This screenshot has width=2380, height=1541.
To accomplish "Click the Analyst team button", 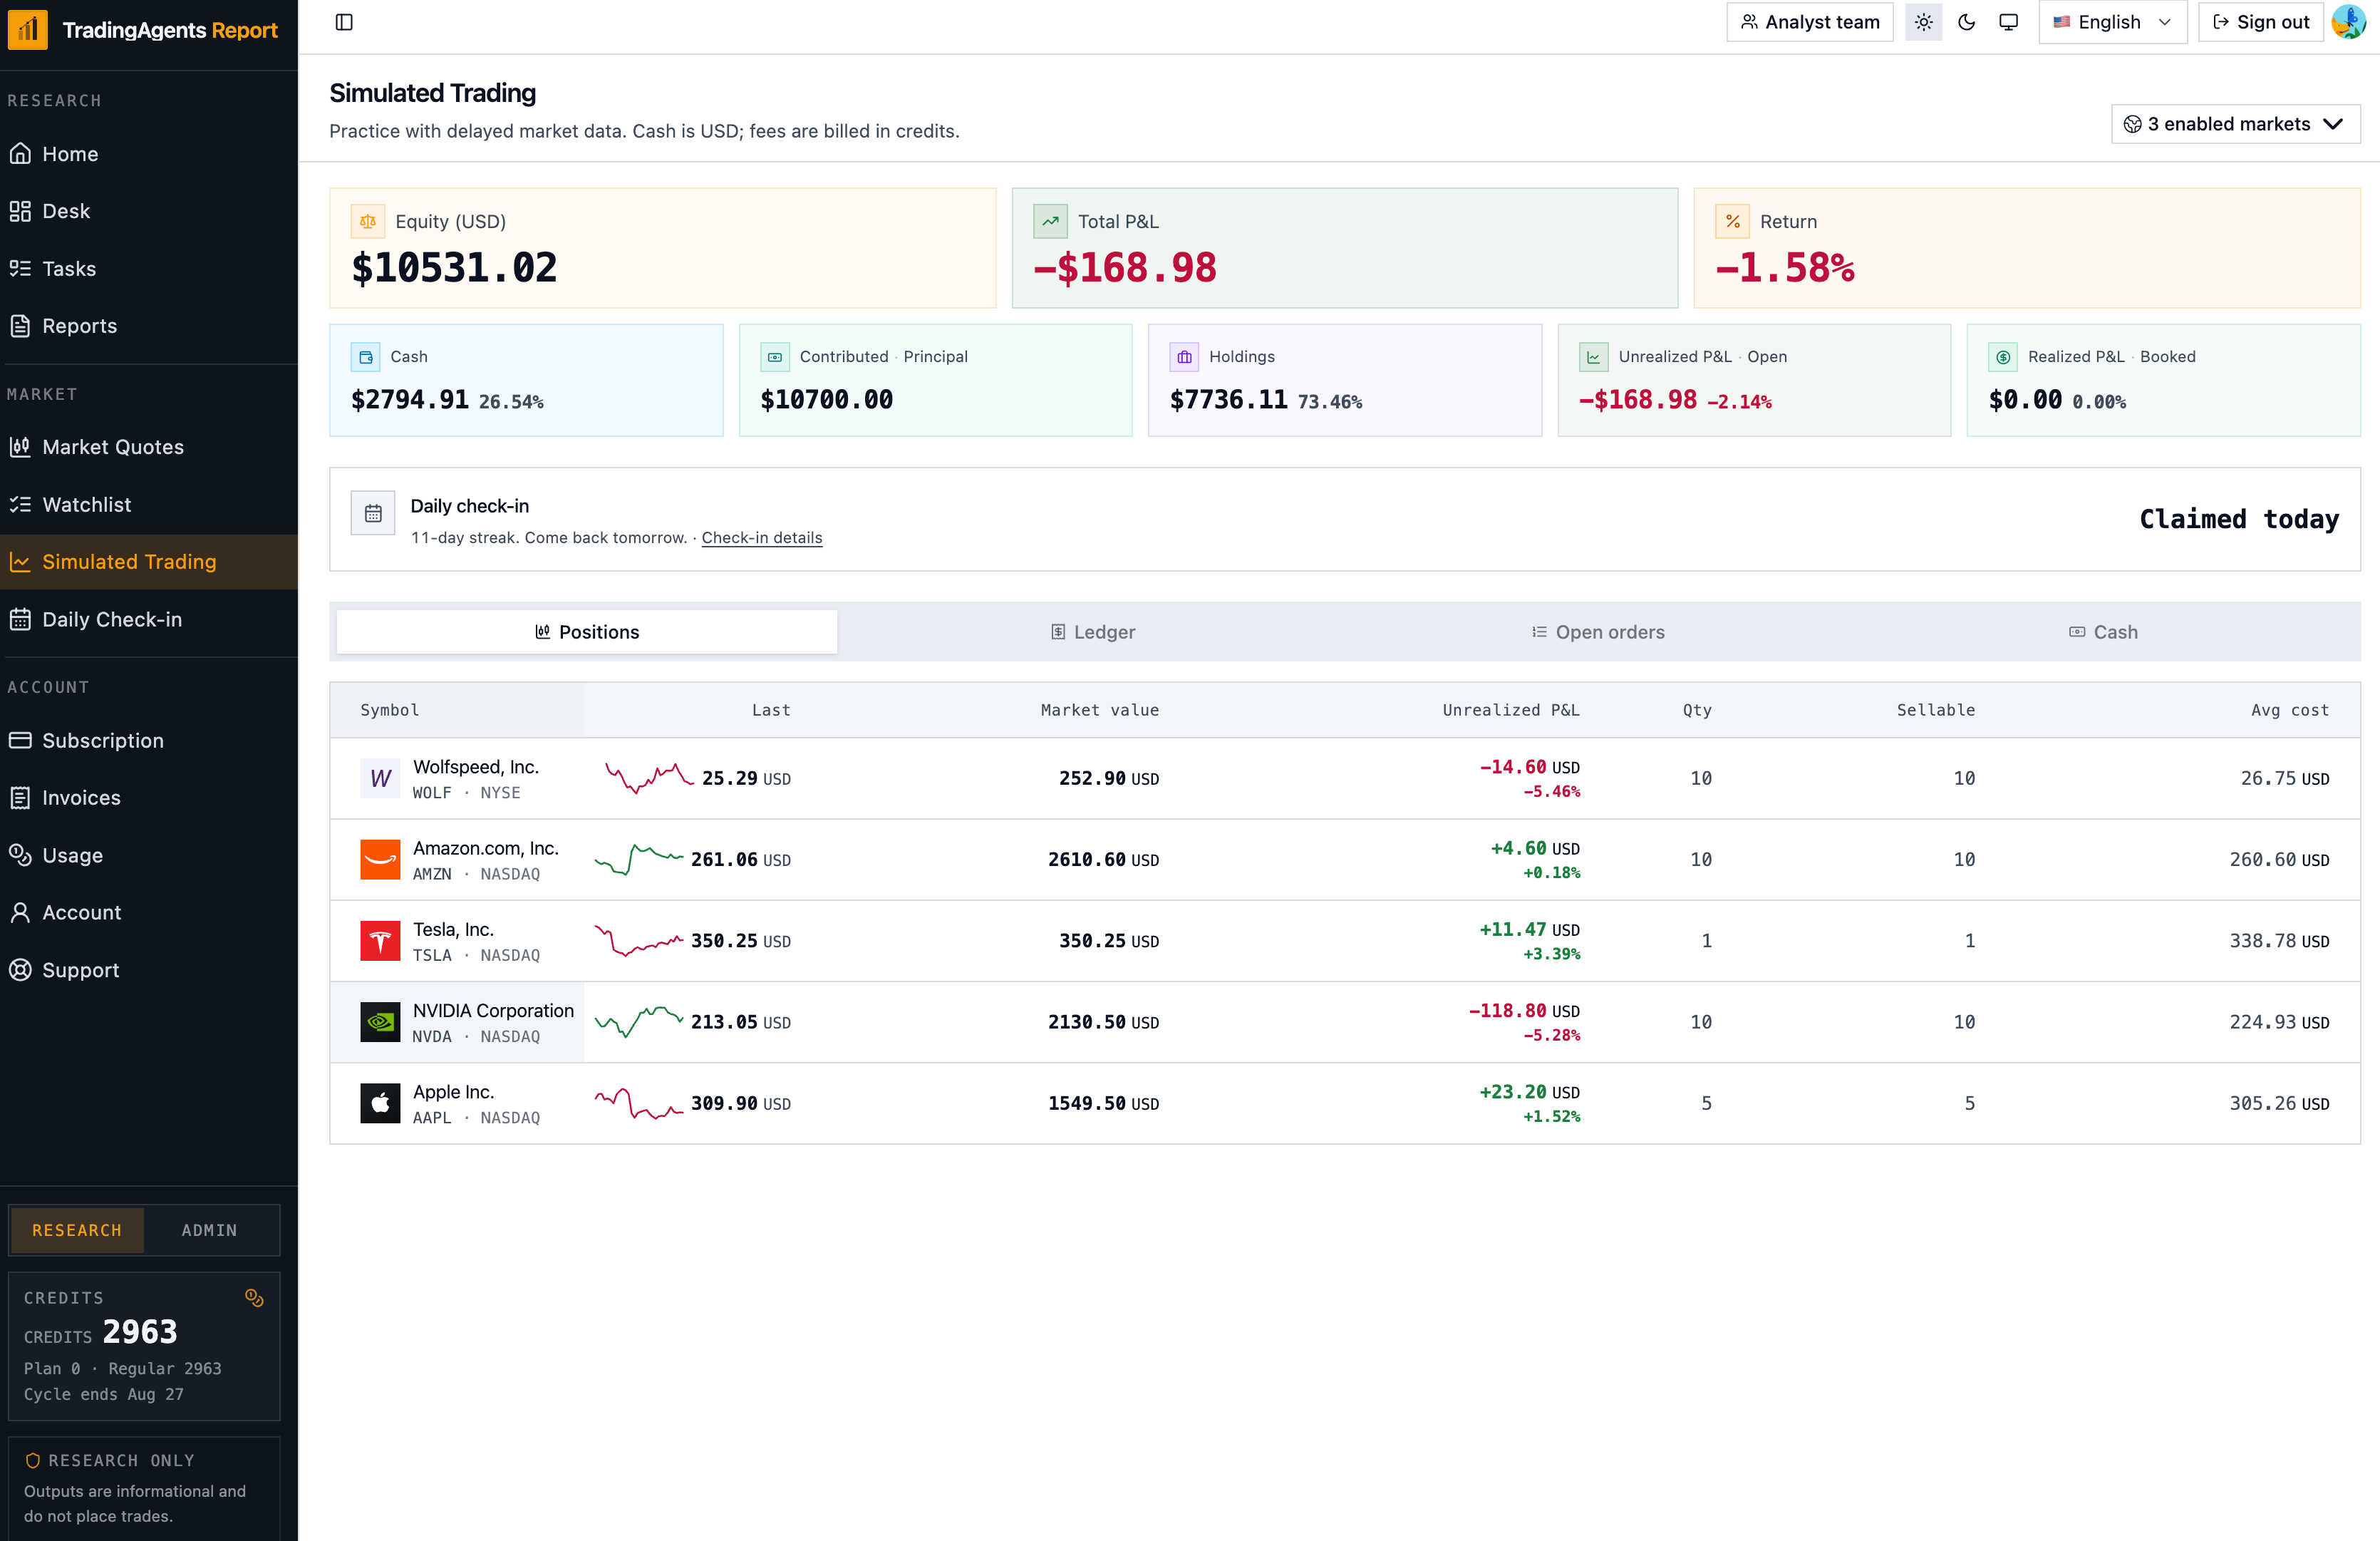I will pyautogui.click(x=1809, y=22).
